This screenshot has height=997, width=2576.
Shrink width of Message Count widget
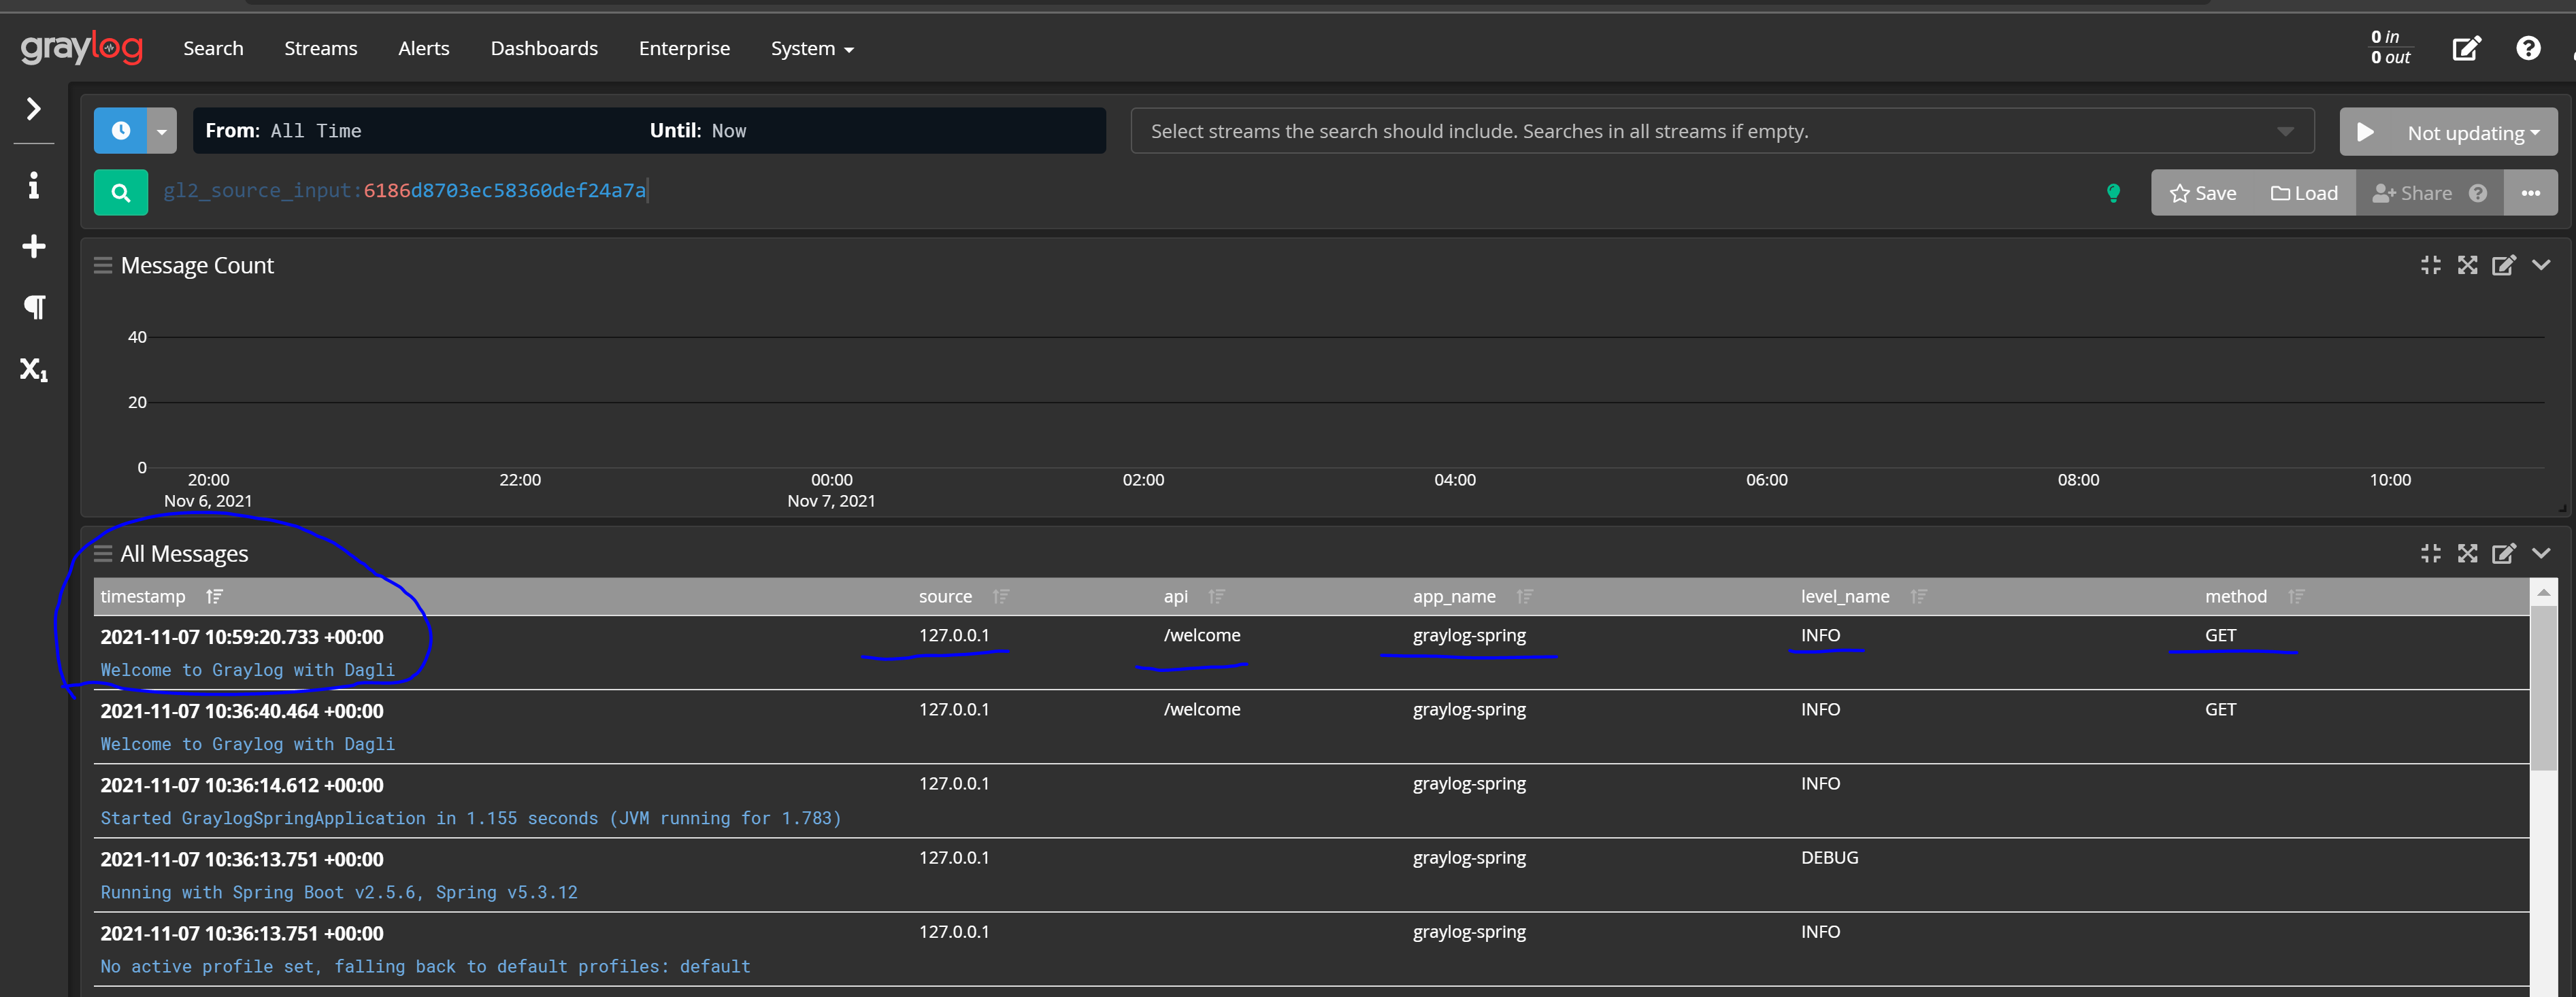(2431, 265)
